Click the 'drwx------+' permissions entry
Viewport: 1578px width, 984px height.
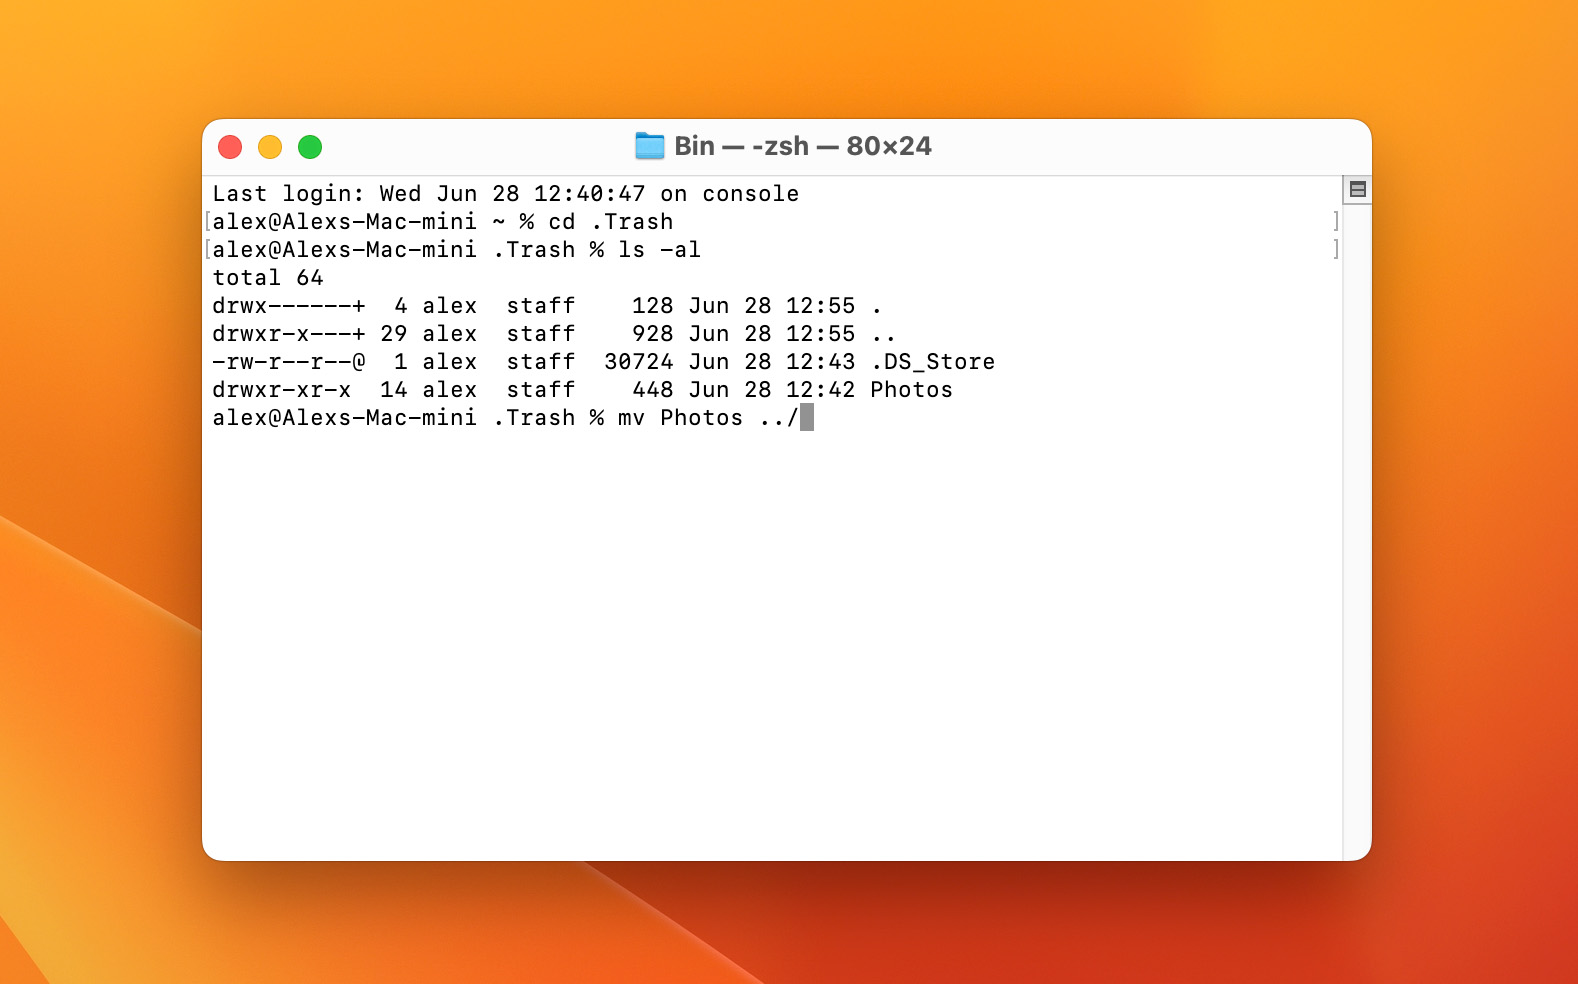click(289, 306)
